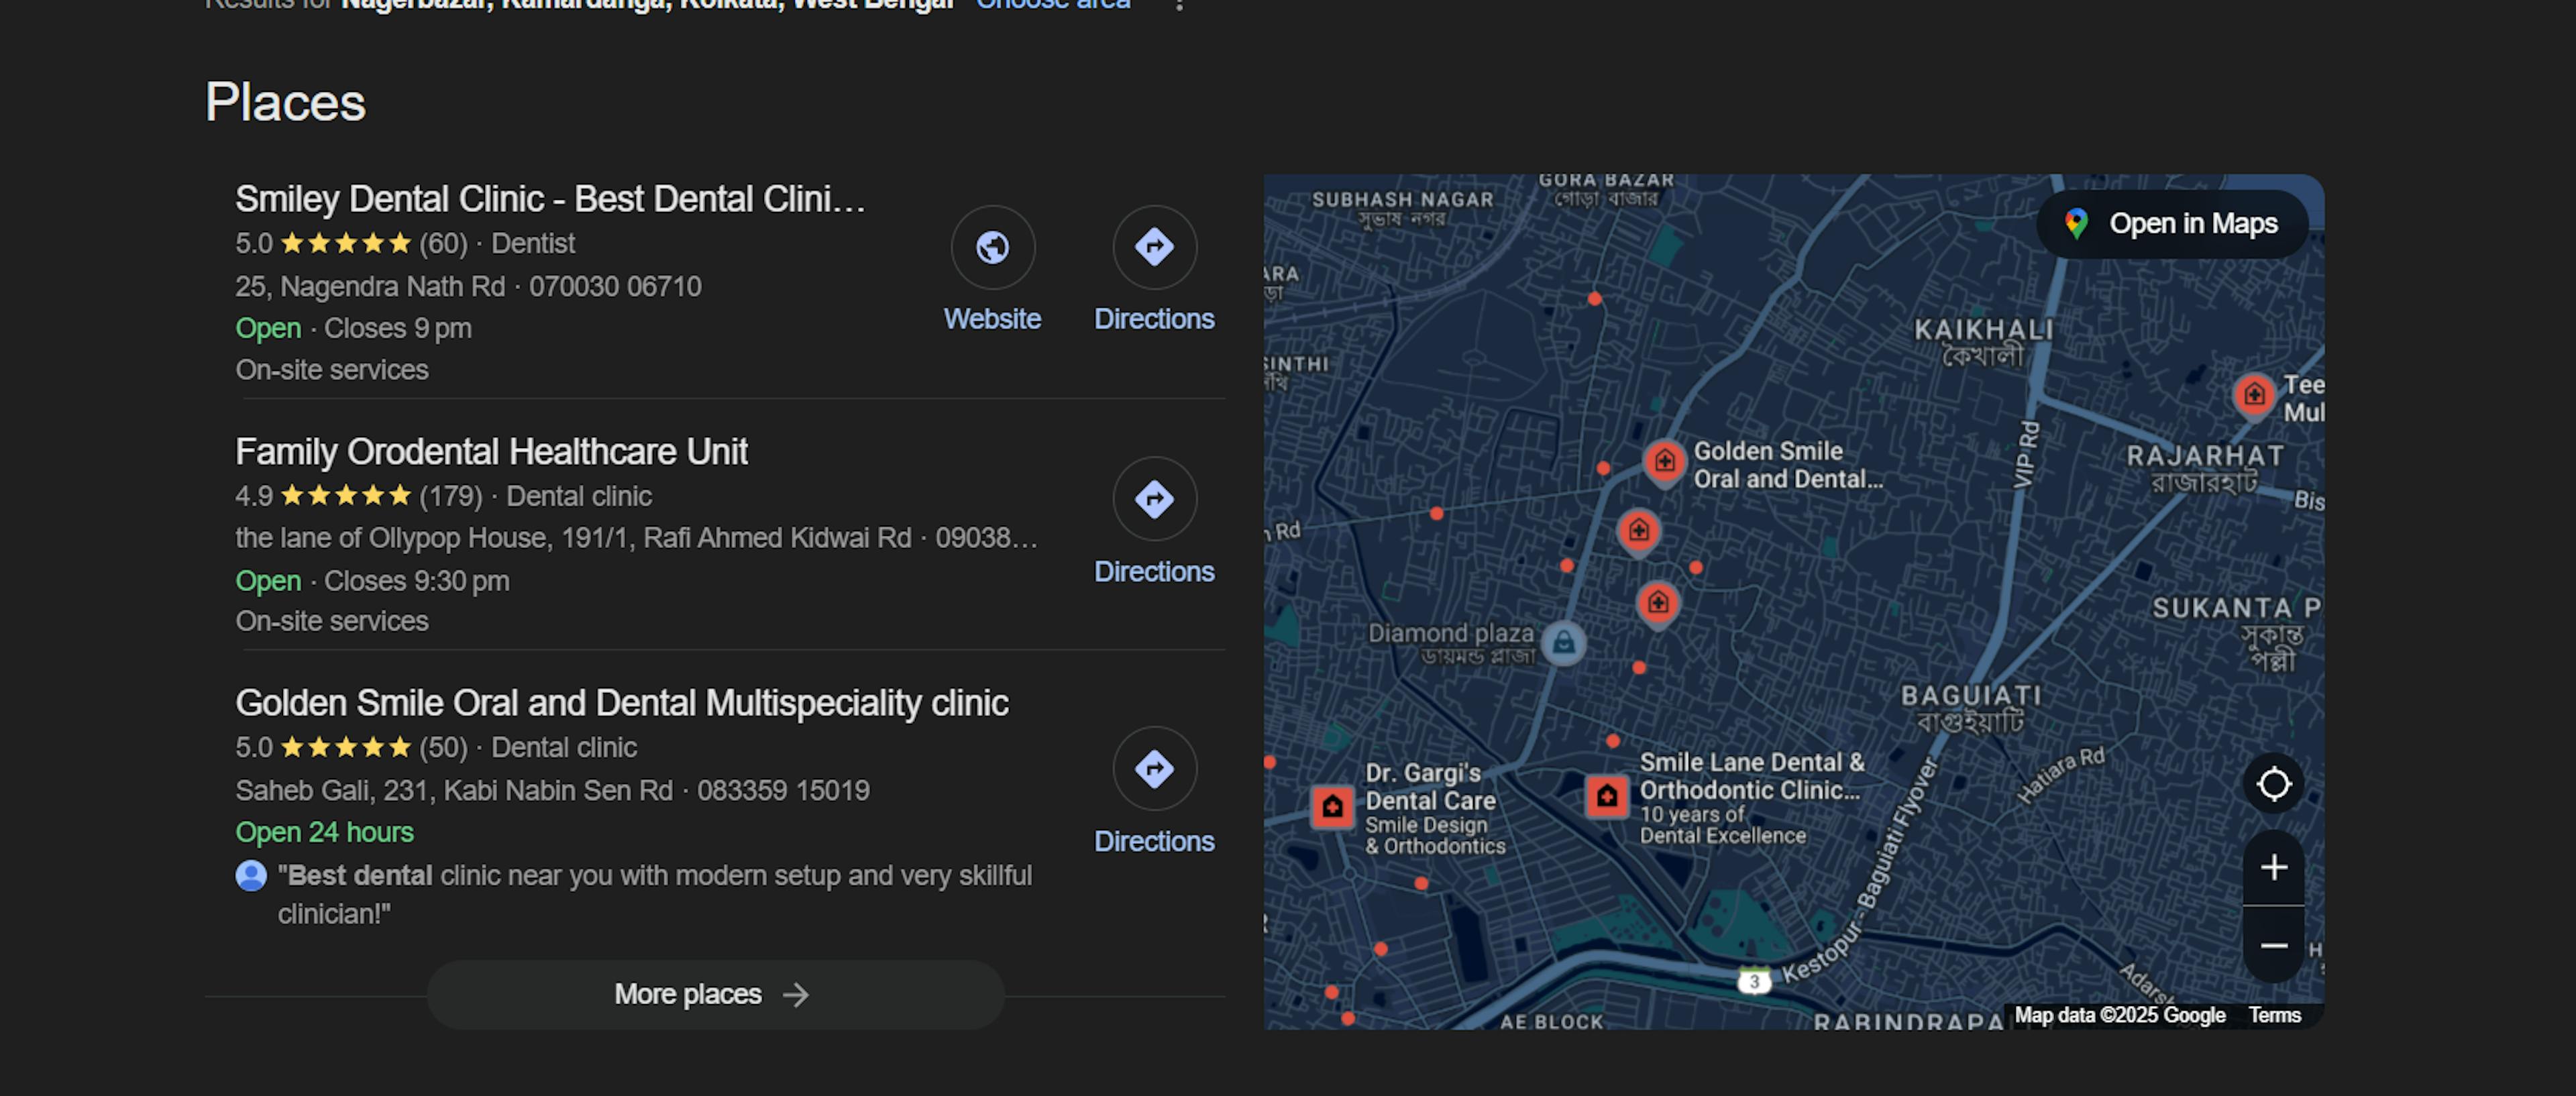Click Diamond plaza shopping marker

pos(1563,643)
